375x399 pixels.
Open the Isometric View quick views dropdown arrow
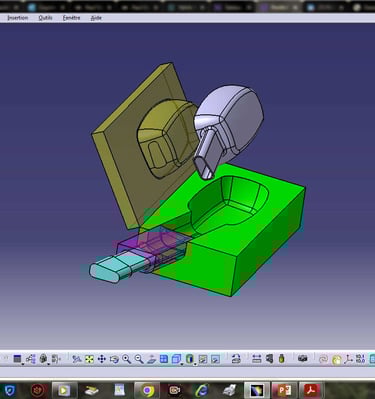[x=182, y=364]
